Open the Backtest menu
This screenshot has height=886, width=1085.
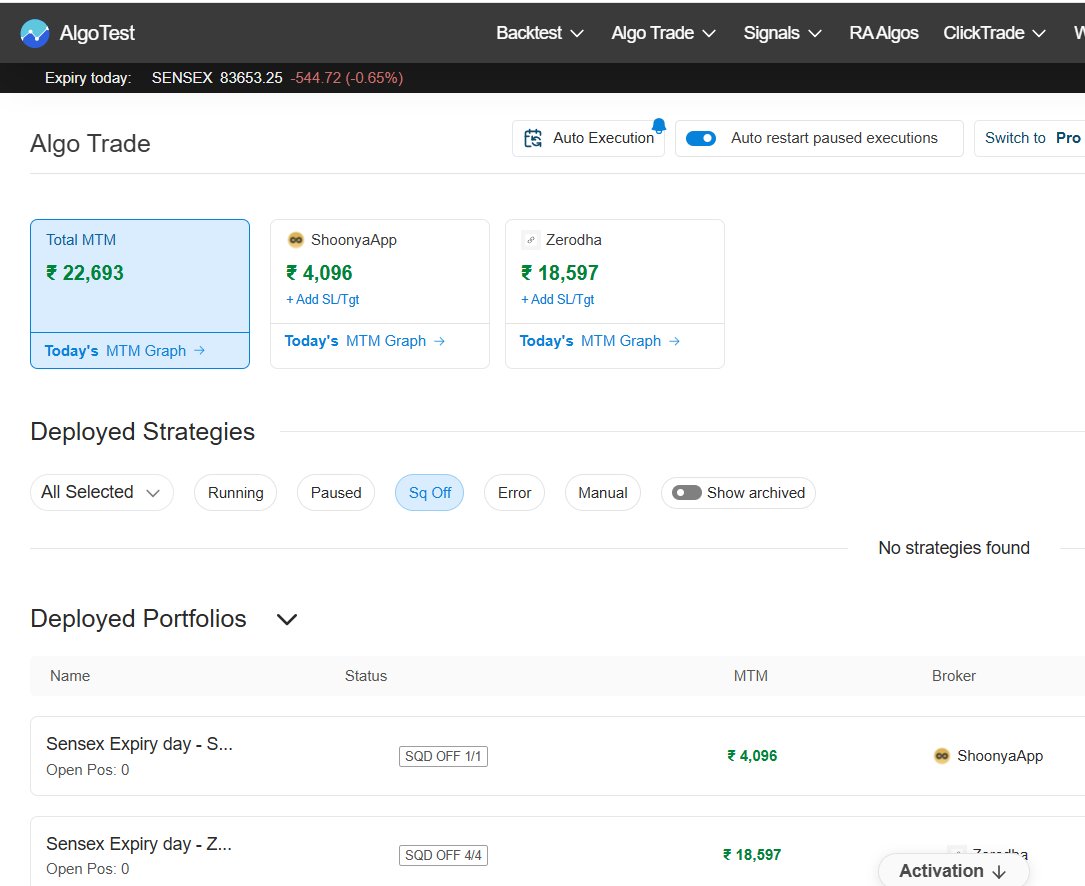pos(540,33)
